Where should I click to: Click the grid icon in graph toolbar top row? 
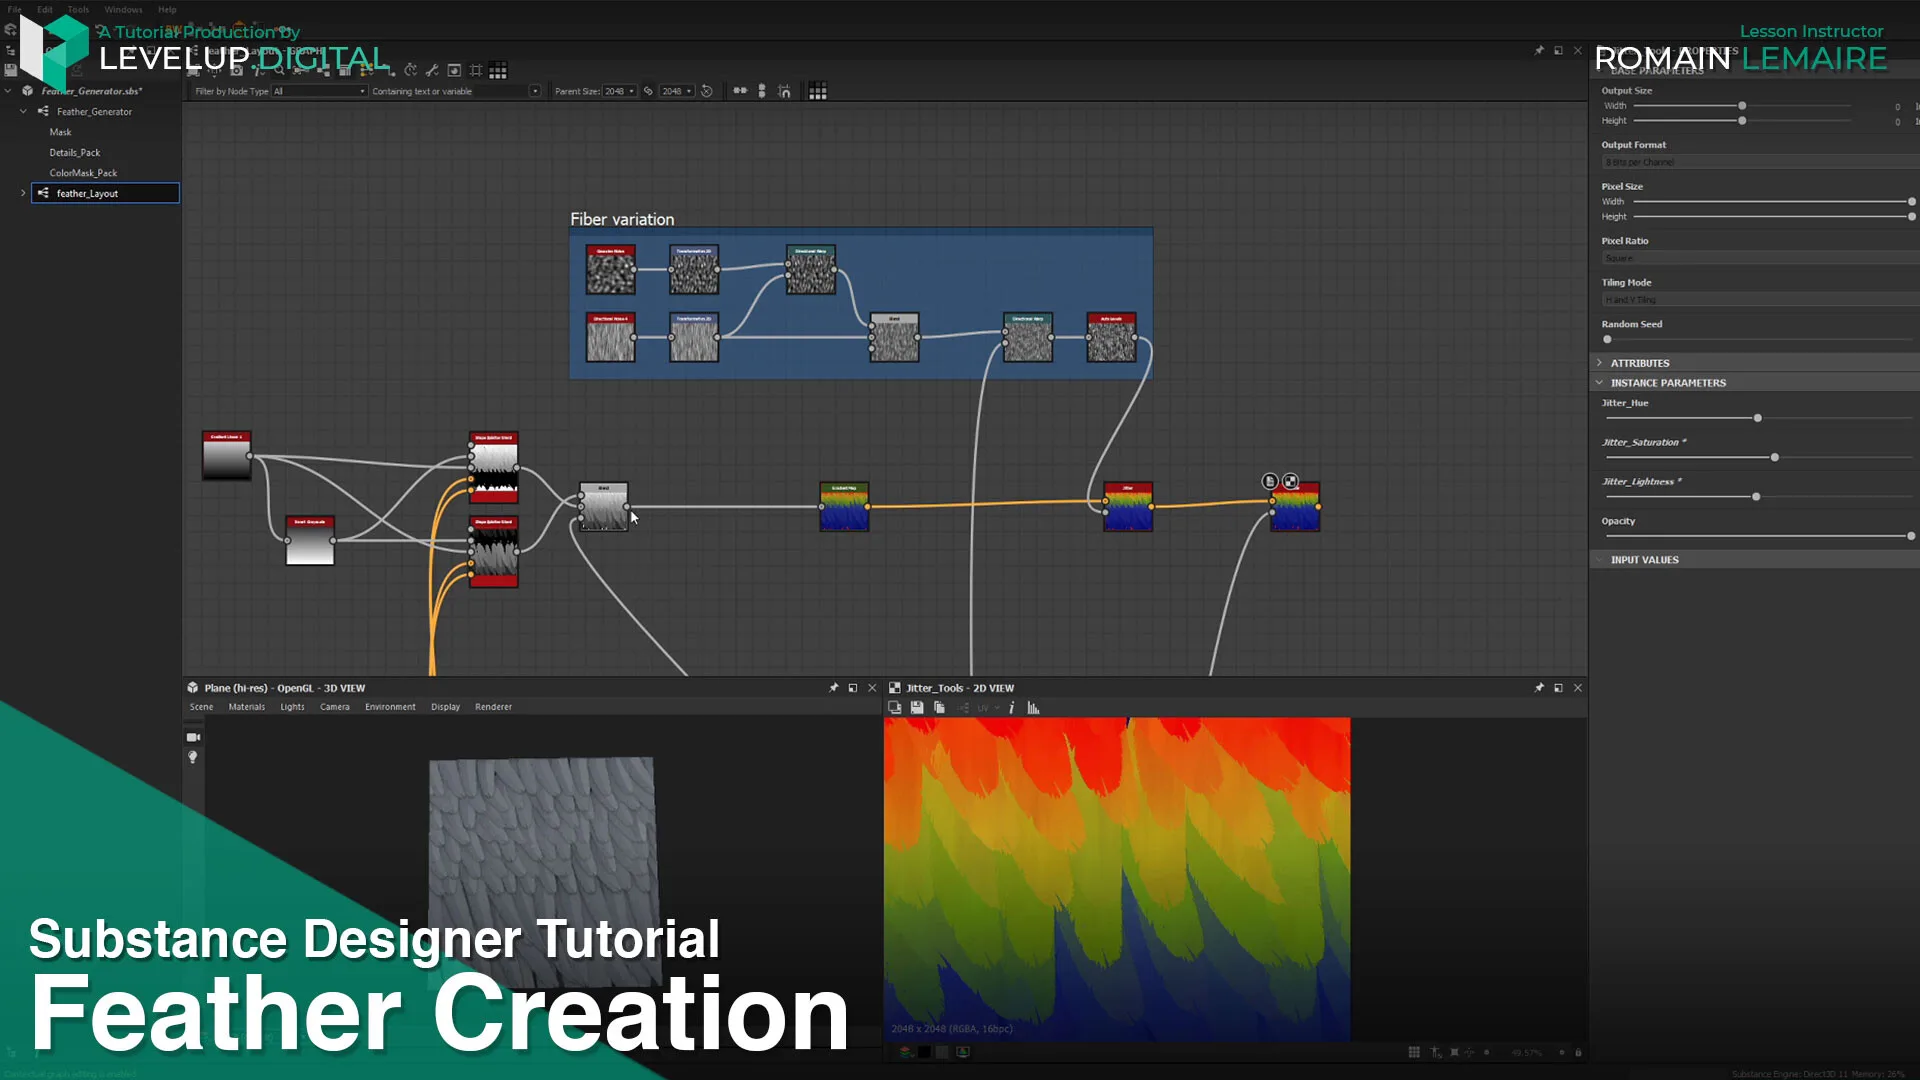tap(498, 70)
